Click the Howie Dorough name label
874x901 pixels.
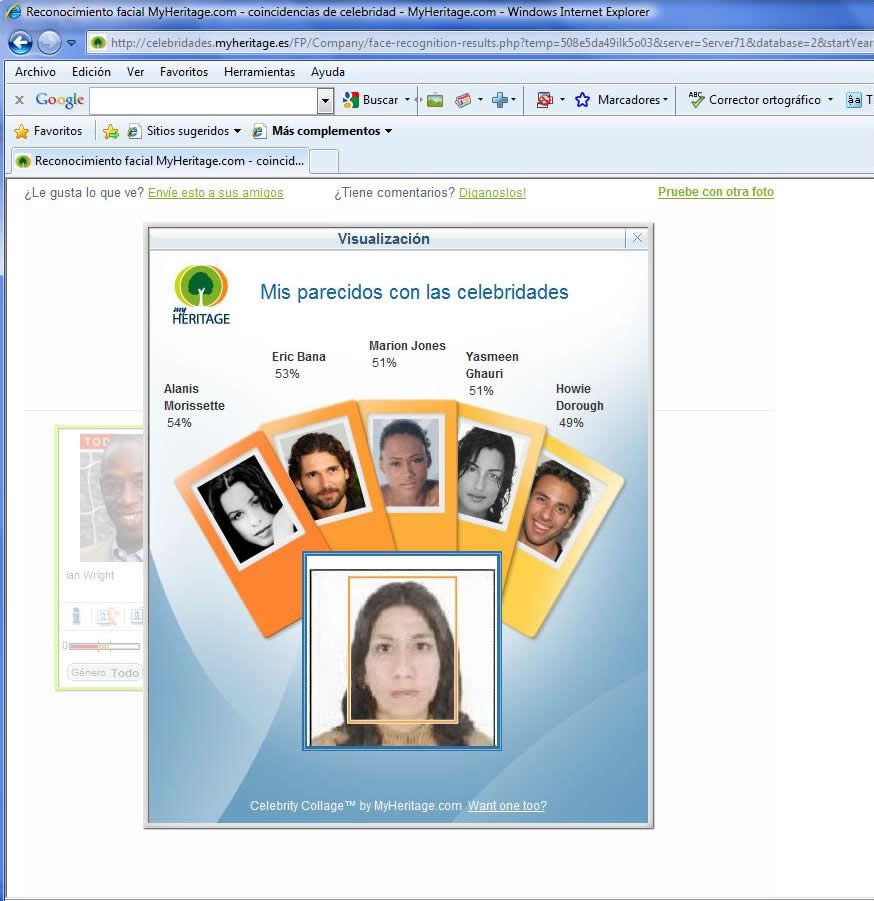click(x=580, y=397)
